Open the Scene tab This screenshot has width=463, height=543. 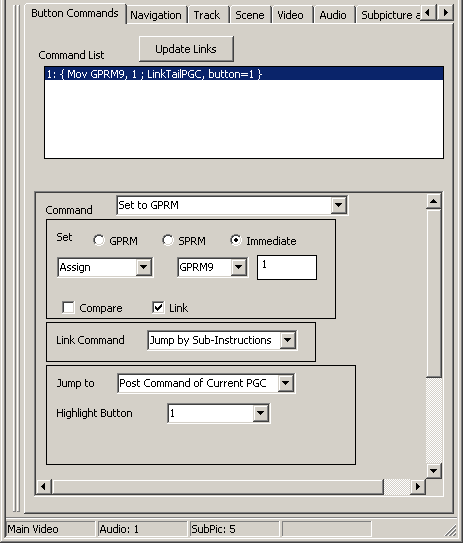coord(249,15)
